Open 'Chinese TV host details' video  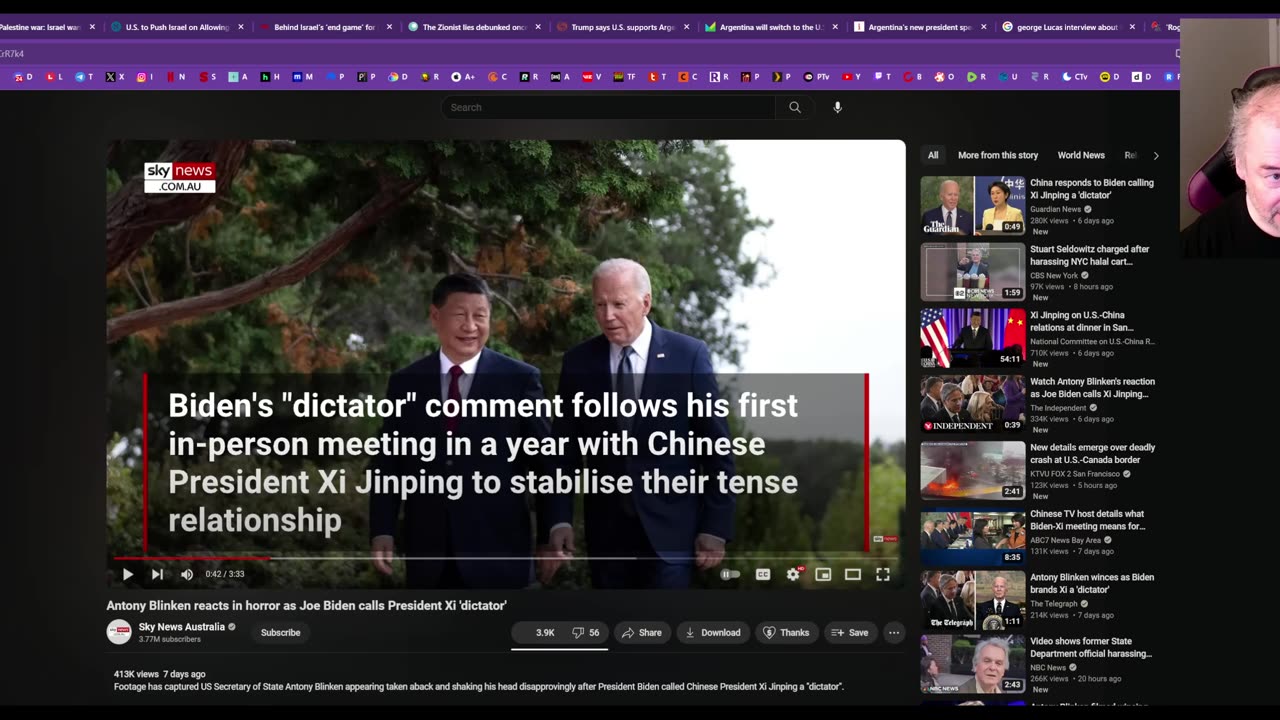tap(1088, 519)
